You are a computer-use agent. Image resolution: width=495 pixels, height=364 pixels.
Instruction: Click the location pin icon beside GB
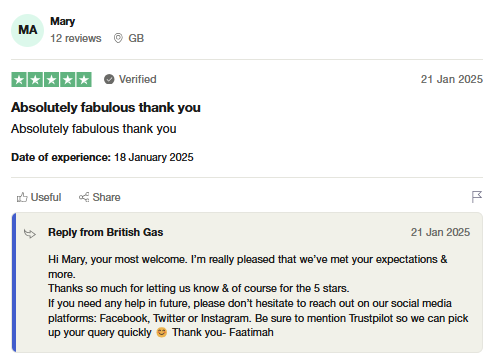click(x=118, y=38)
